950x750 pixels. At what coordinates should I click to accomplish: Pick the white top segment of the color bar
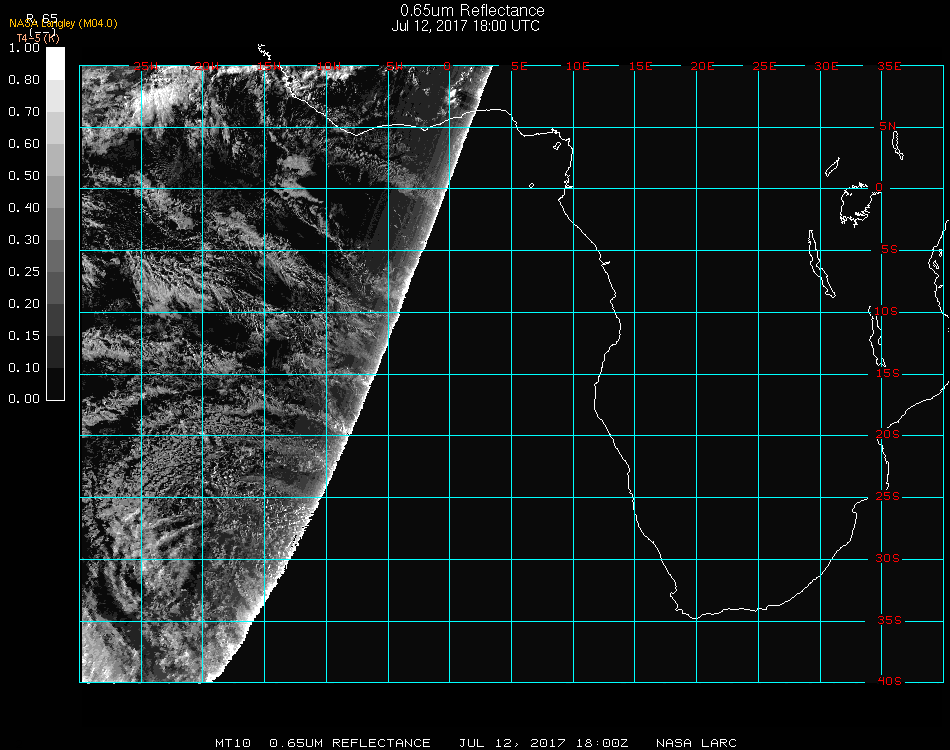[55, 64]
